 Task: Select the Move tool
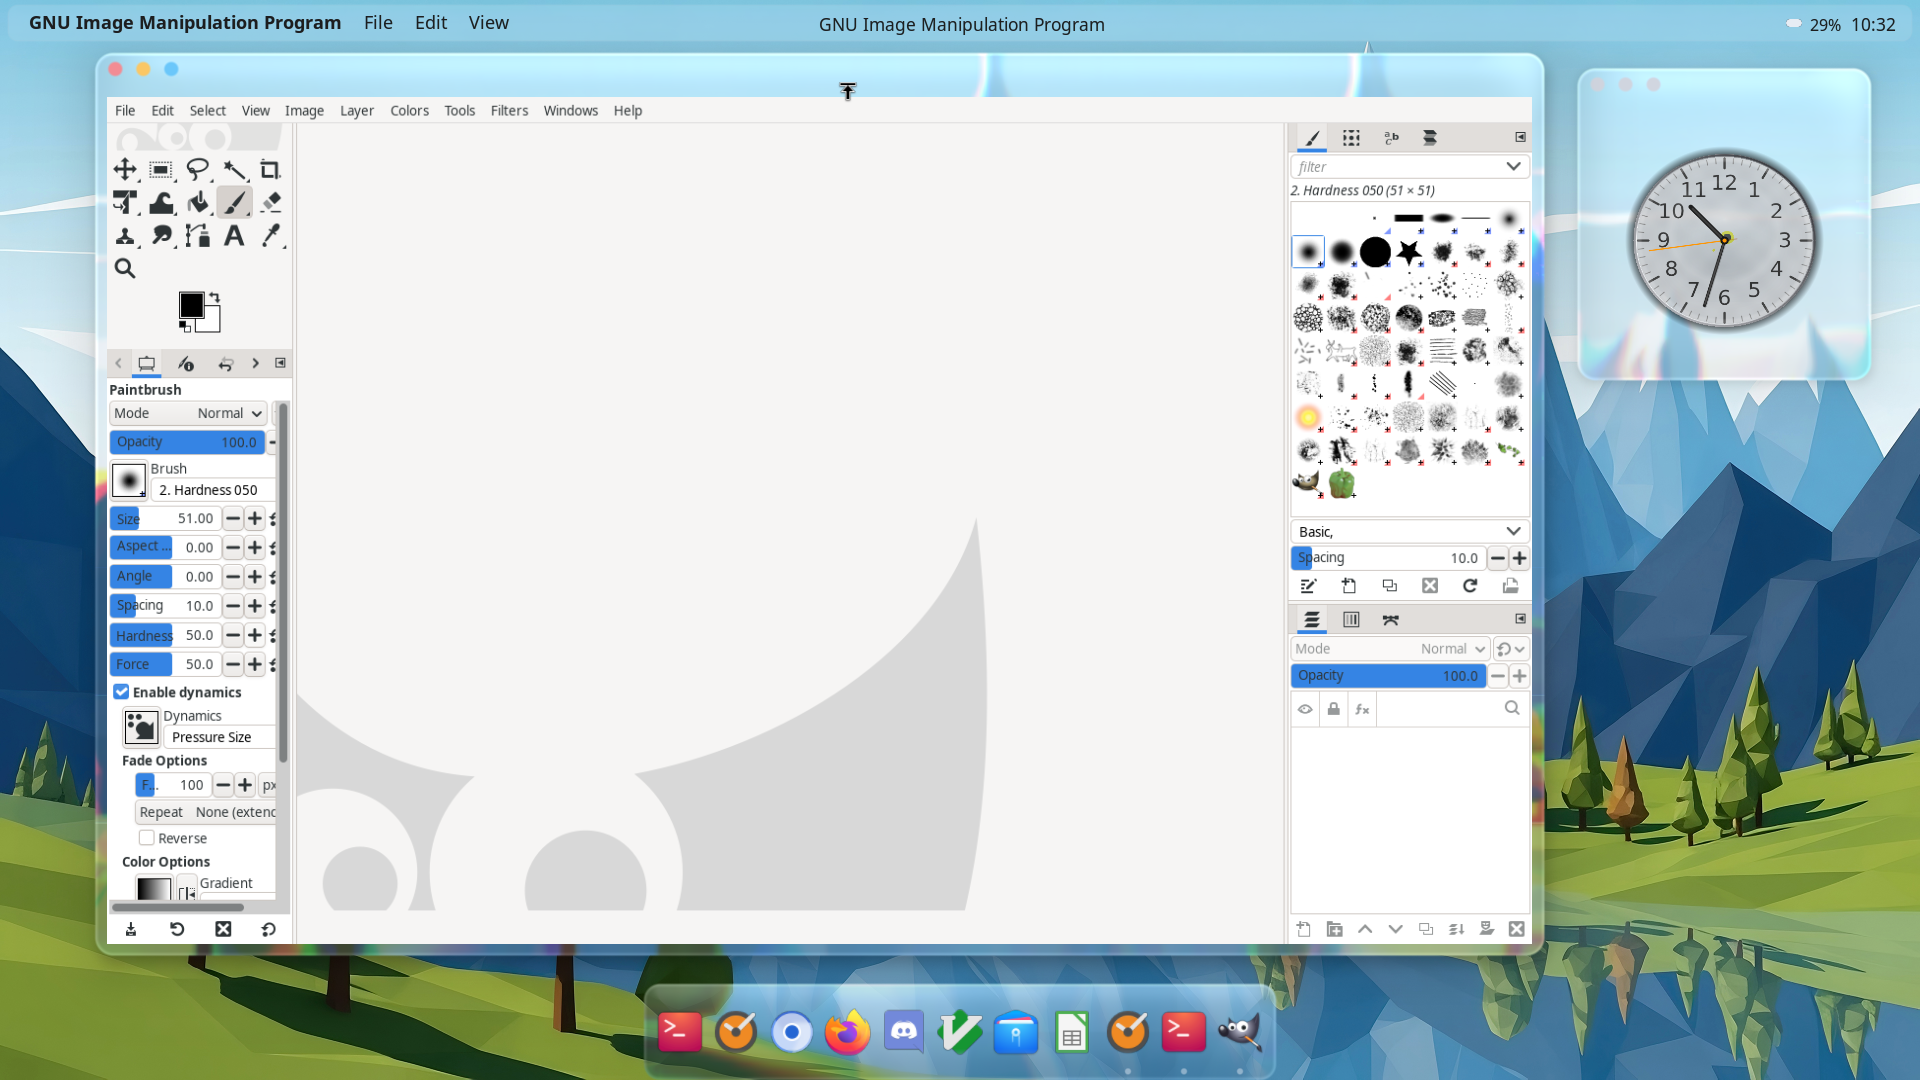coord(125,169)
